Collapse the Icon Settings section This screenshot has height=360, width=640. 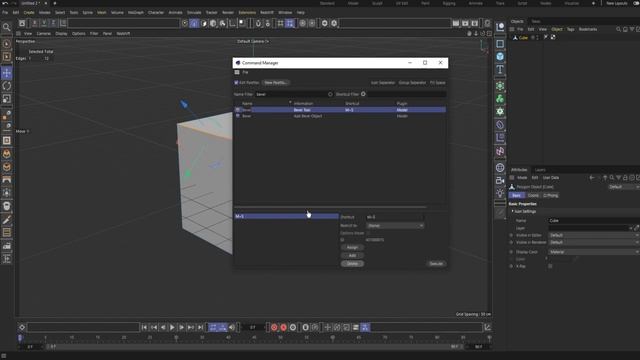[513, 211]
